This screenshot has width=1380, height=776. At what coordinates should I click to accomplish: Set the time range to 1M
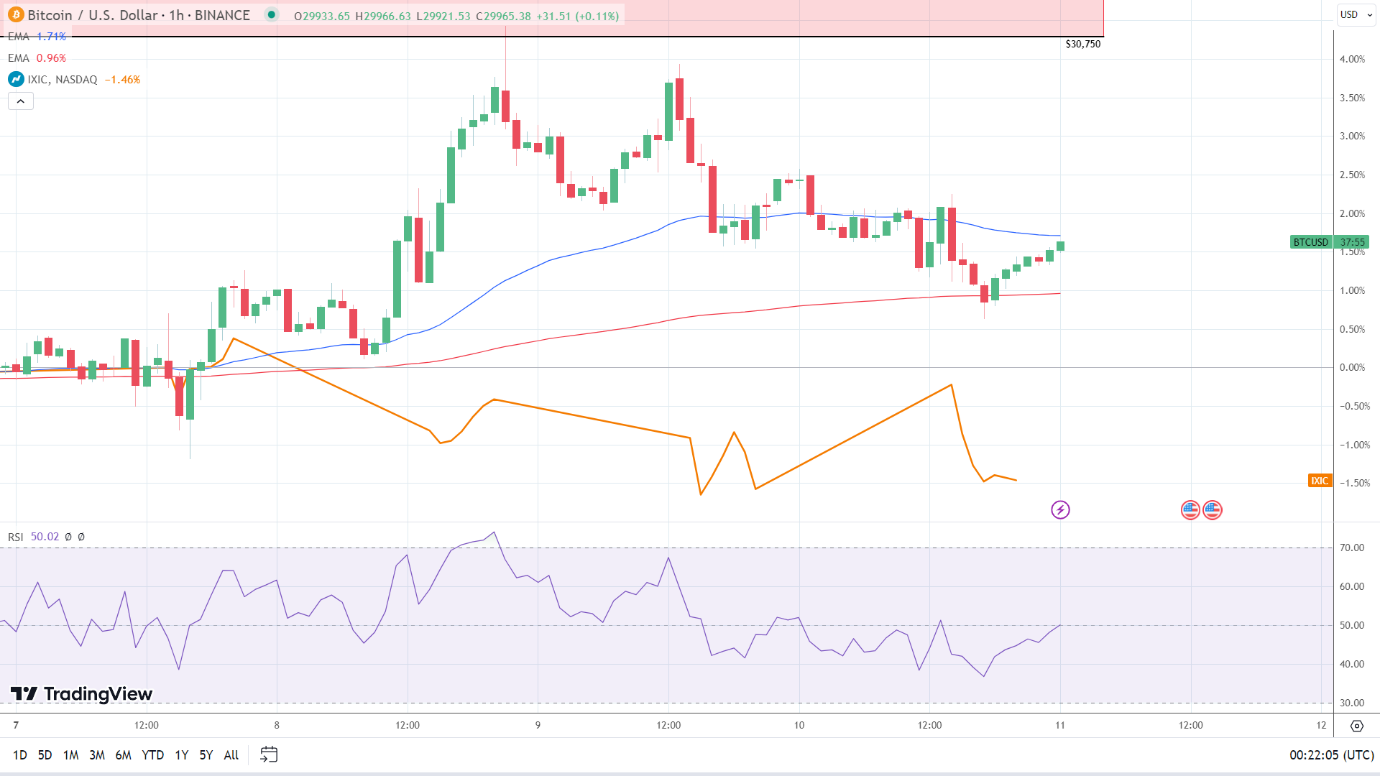[x=71, y=755]
